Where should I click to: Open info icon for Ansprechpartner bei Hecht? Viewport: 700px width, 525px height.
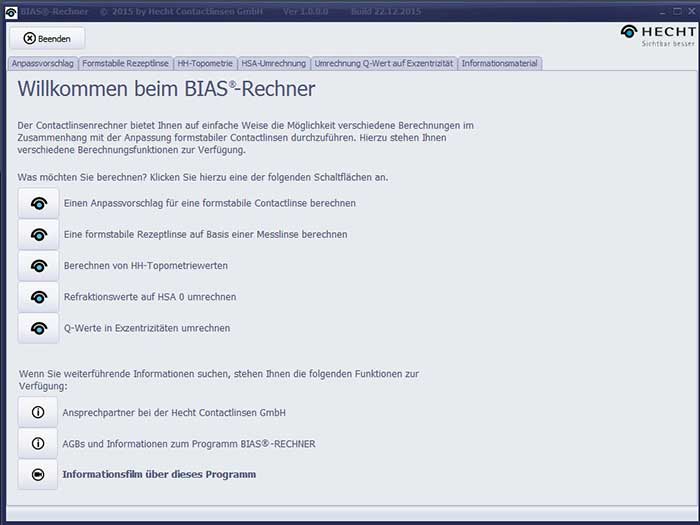38,412
